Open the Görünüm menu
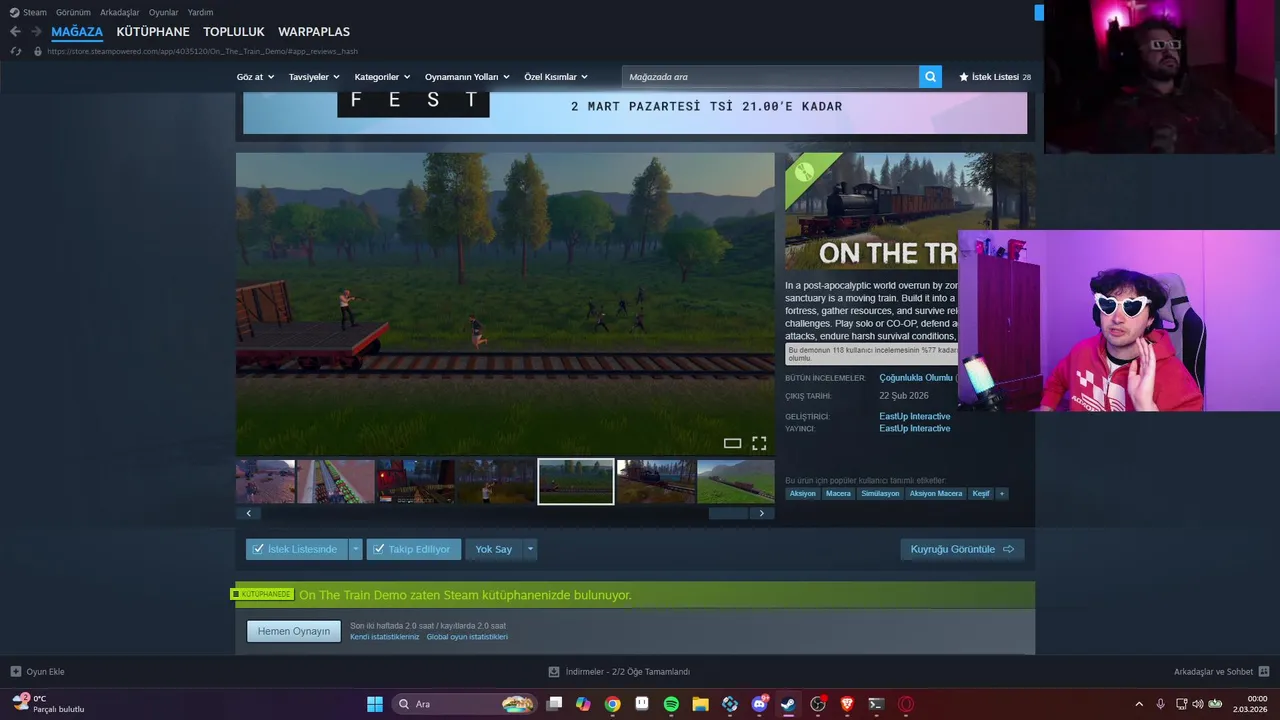This screenshot has height=720, width=1280. pos(73,12)
